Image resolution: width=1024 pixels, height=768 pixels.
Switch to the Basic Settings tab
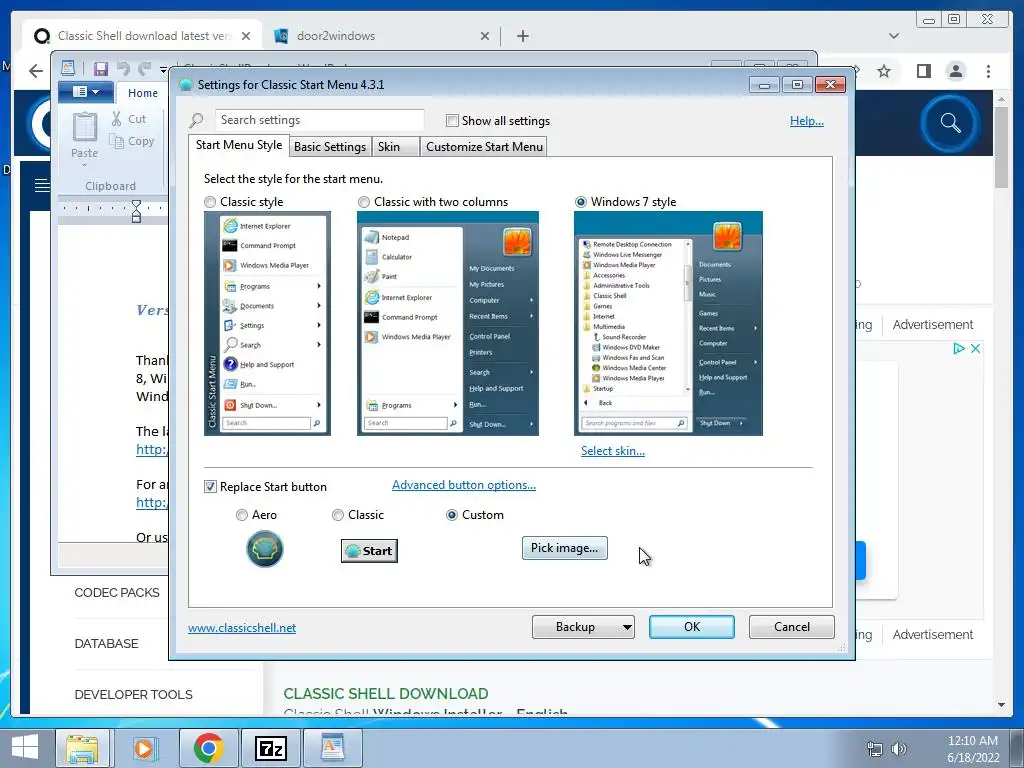(x=330, y=147)
